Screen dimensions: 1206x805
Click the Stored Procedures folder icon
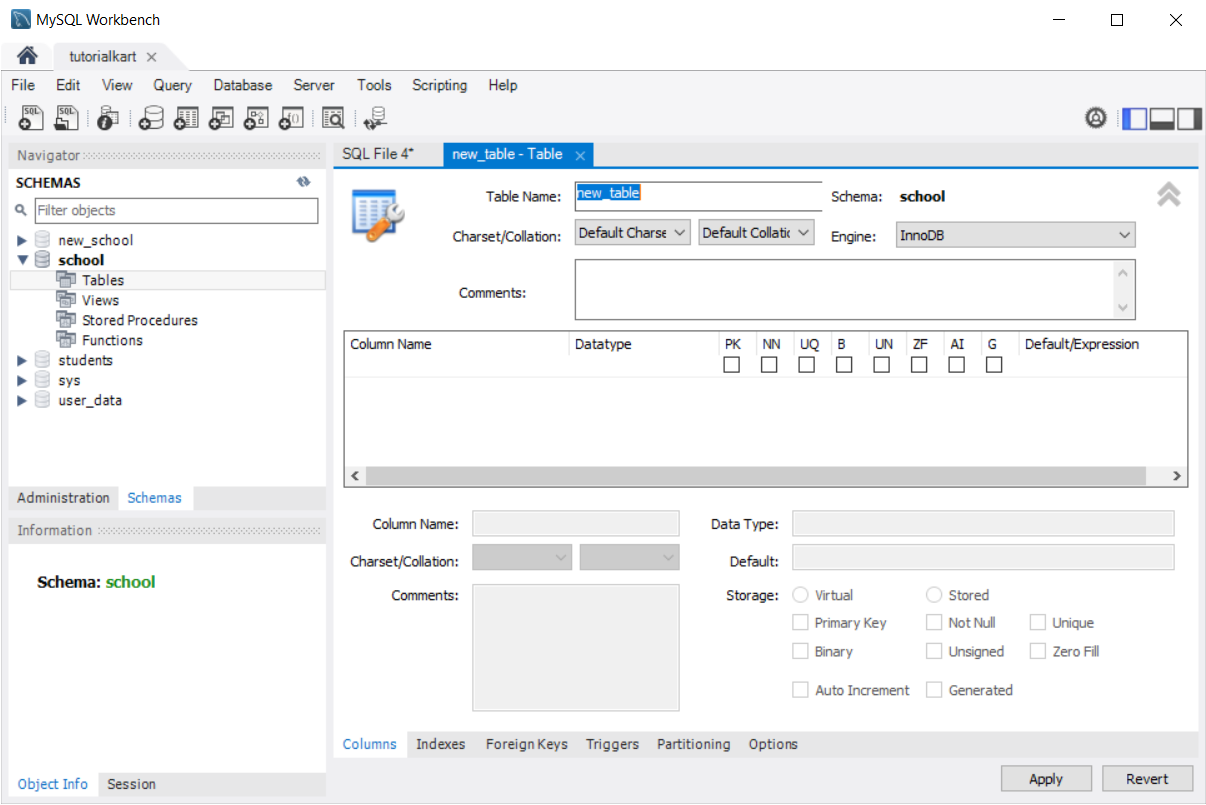click(x=66, y=320)
